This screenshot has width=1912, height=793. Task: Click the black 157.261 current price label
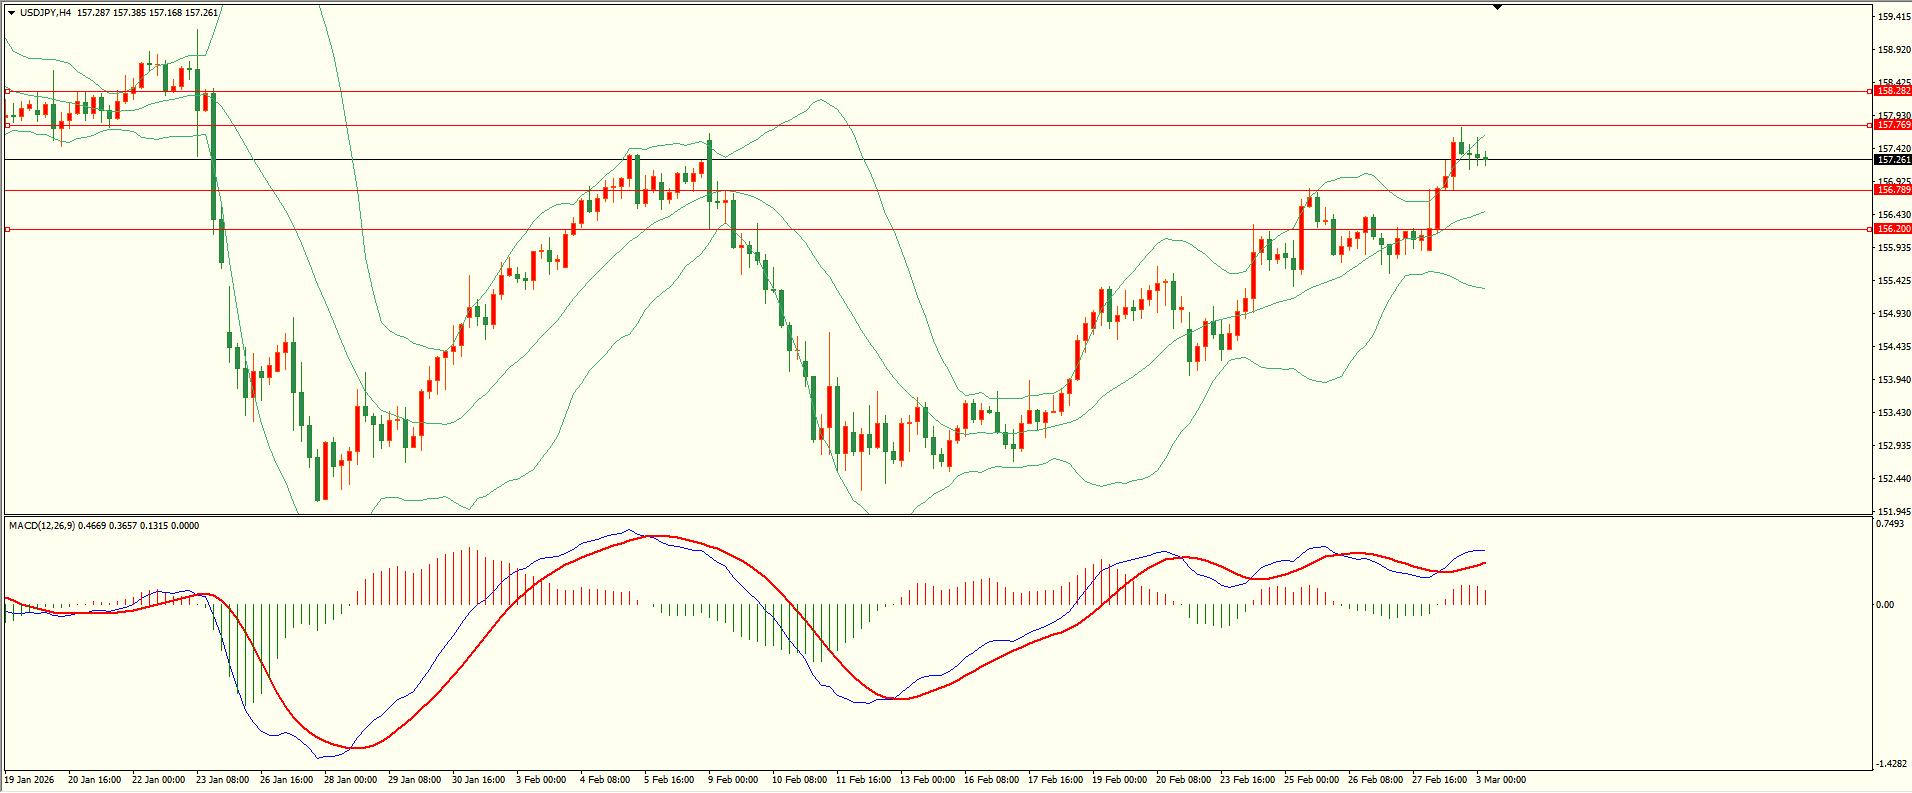pyautogui.click(x=1892, y=160)
